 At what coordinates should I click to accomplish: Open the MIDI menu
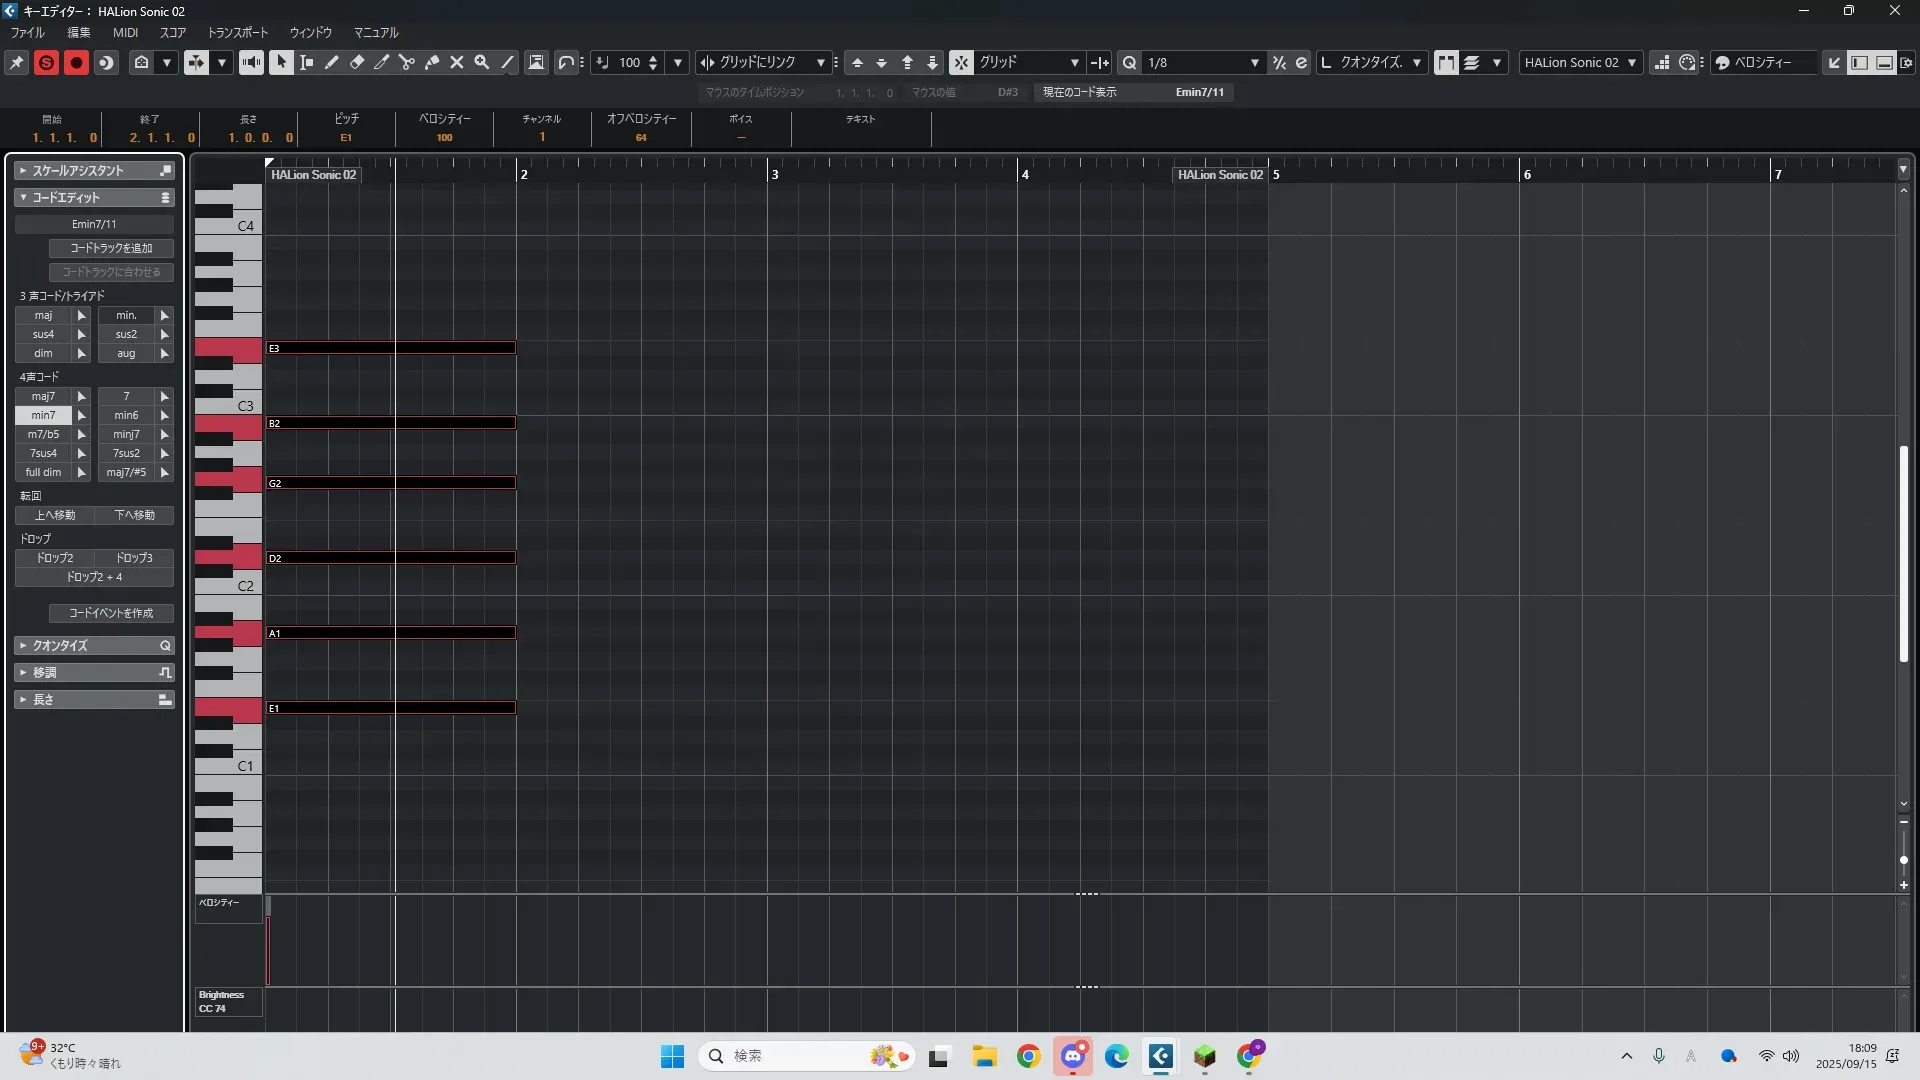(x=125, y=32)
